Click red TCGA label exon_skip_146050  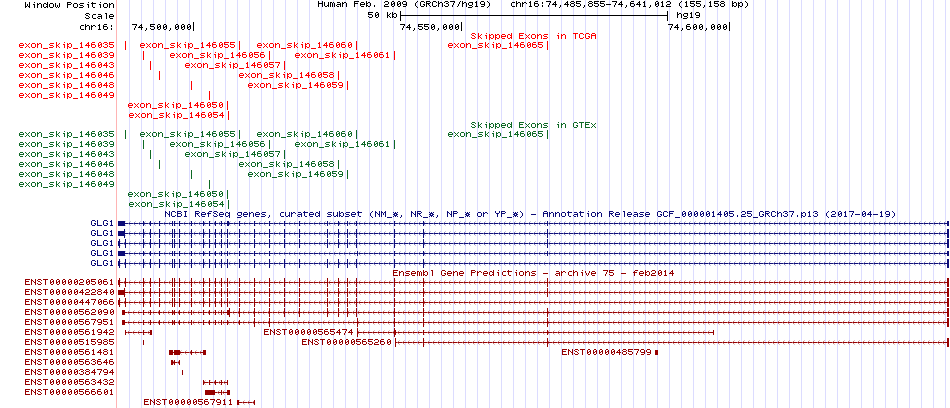tap(176, 105)
